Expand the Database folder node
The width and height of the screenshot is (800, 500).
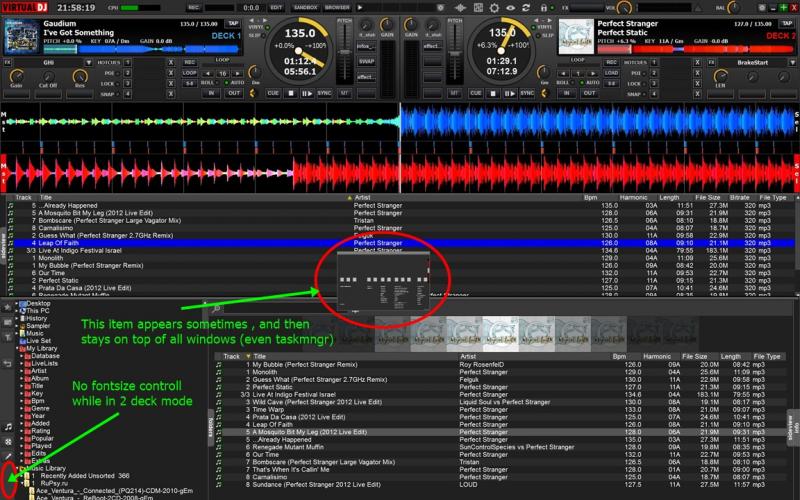[22, 356]
